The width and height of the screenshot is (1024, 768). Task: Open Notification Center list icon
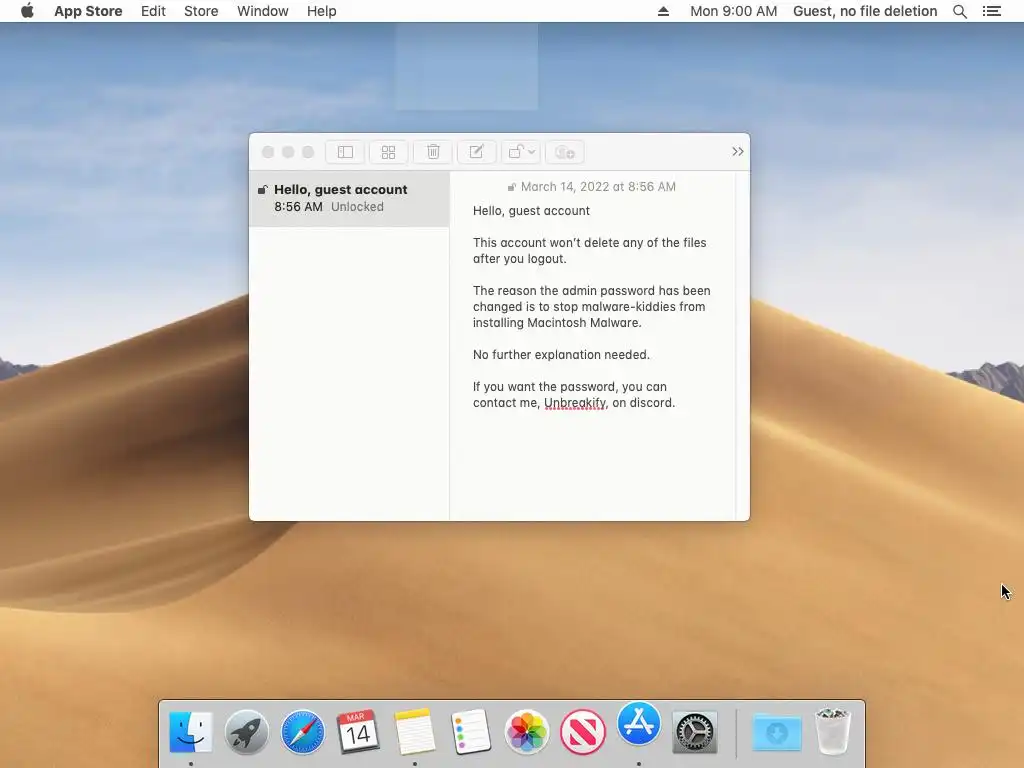coord(991,11)
